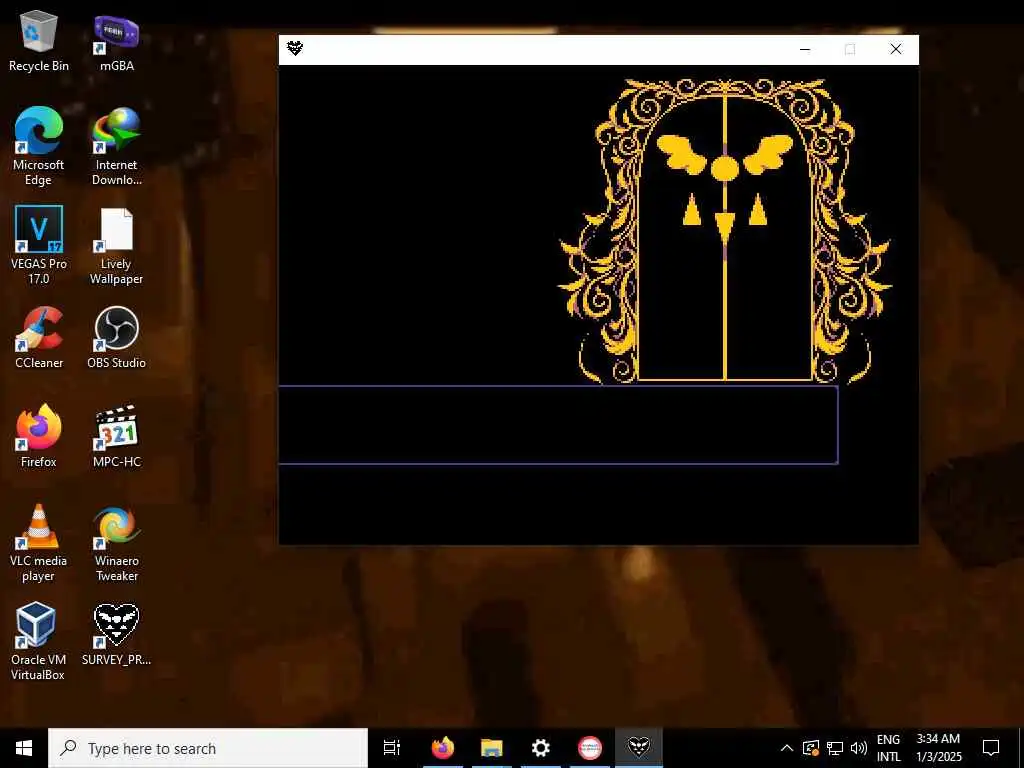Open Microsoft Edge desktop shortcut

[39, 146]
